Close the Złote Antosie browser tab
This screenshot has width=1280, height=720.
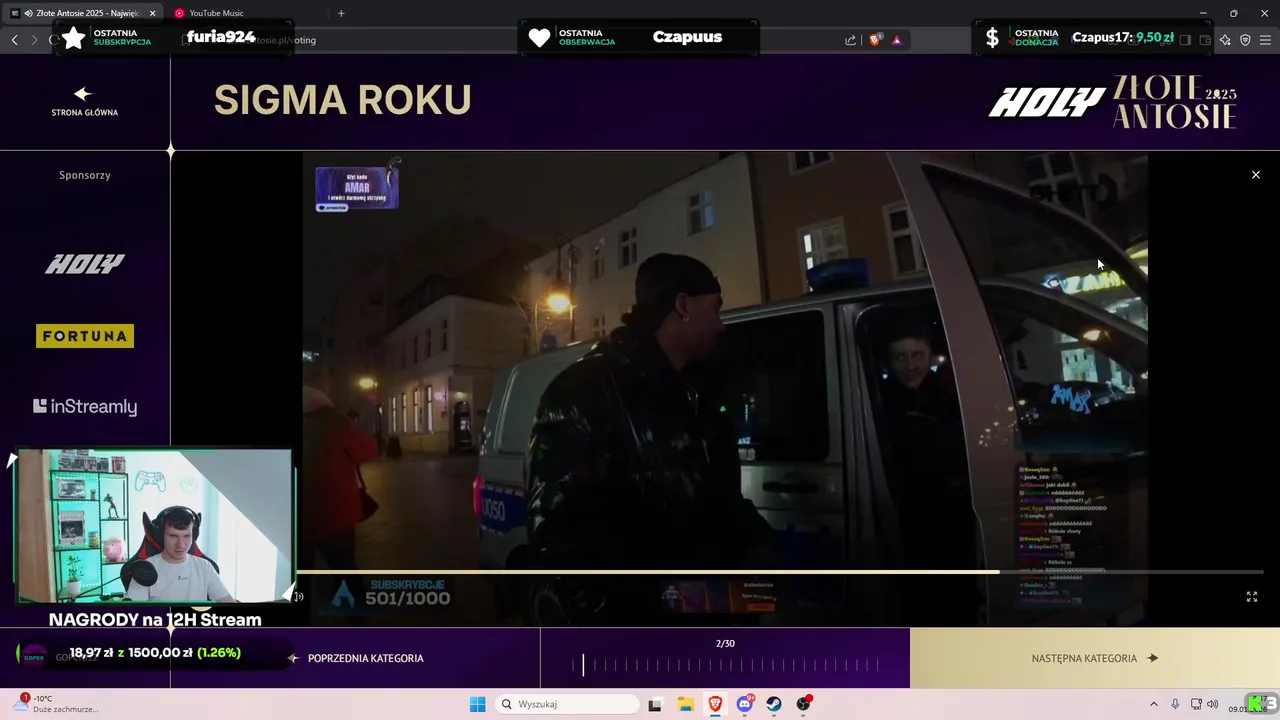point(152,13)
